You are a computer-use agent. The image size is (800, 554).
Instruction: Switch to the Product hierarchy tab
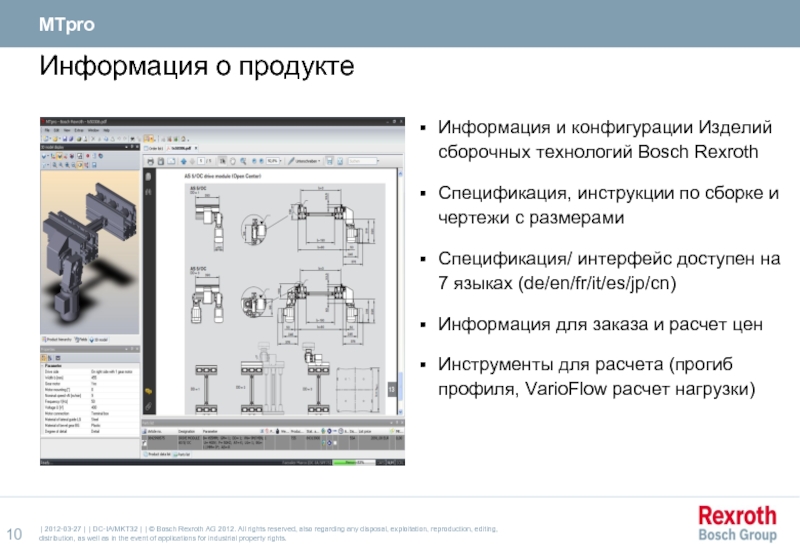57,340
